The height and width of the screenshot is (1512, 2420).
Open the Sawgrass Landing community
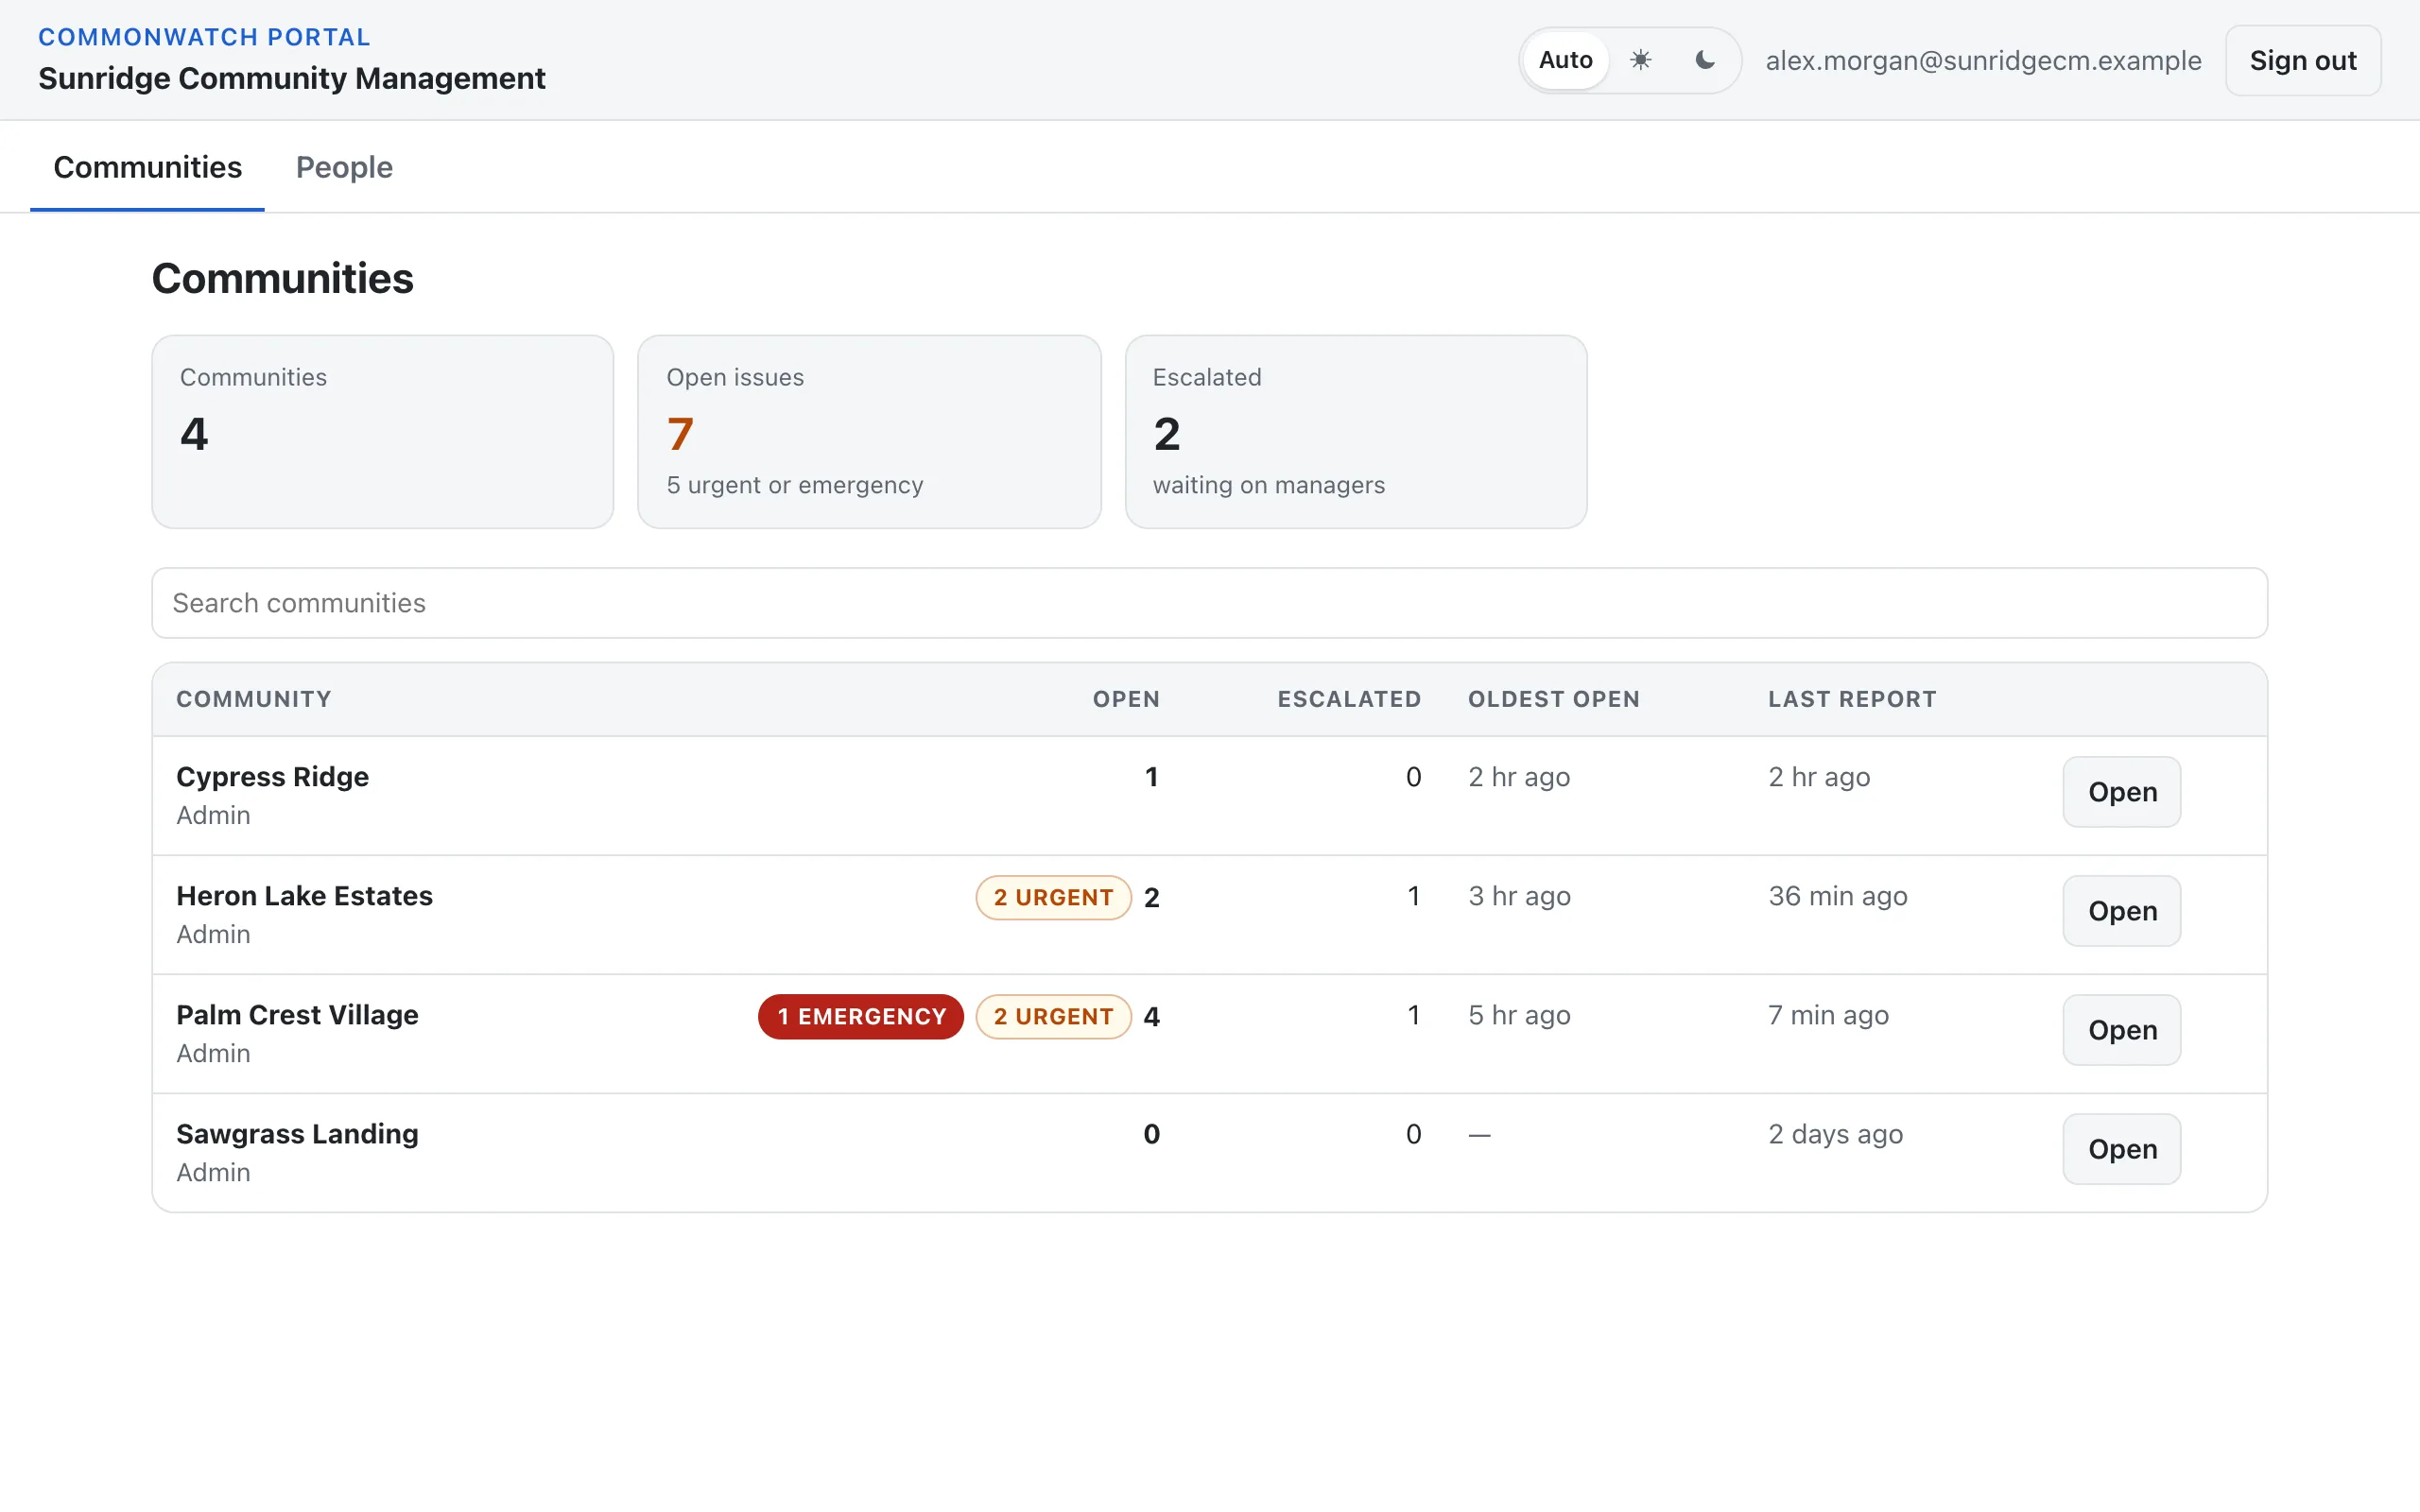point(2121,1149)
